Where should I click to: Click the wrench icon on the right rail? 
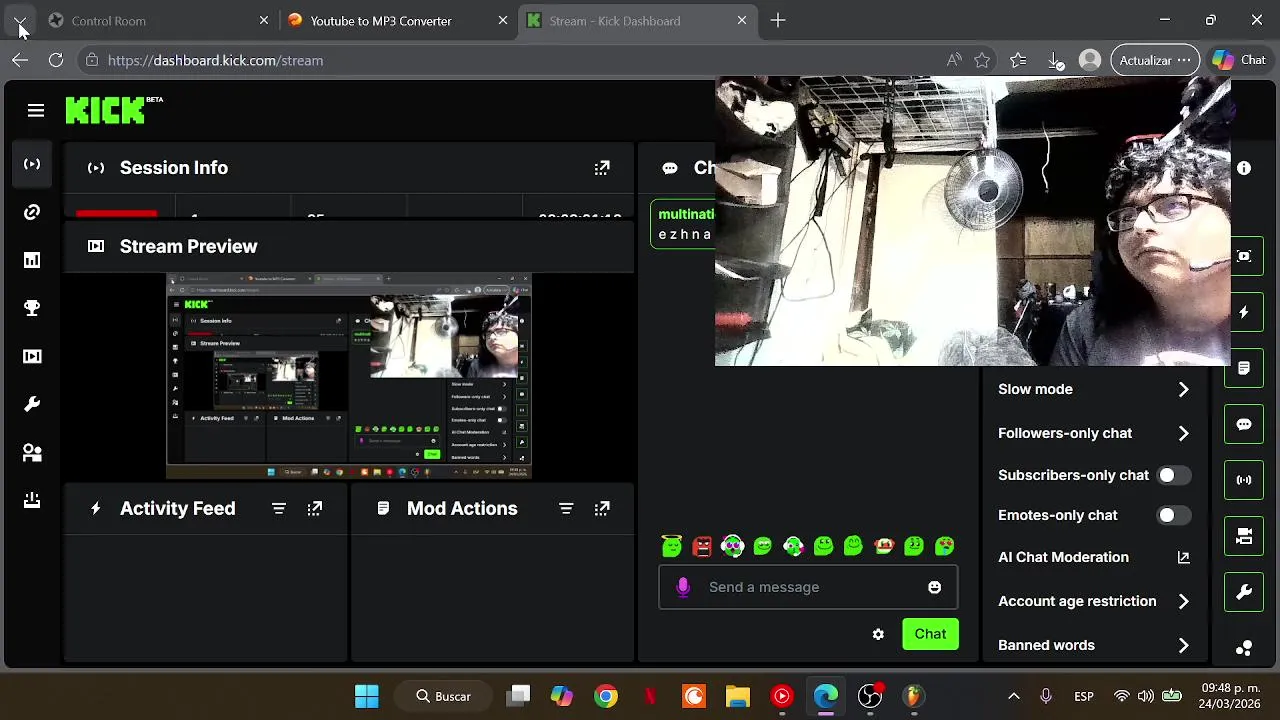coord(1244,593)
